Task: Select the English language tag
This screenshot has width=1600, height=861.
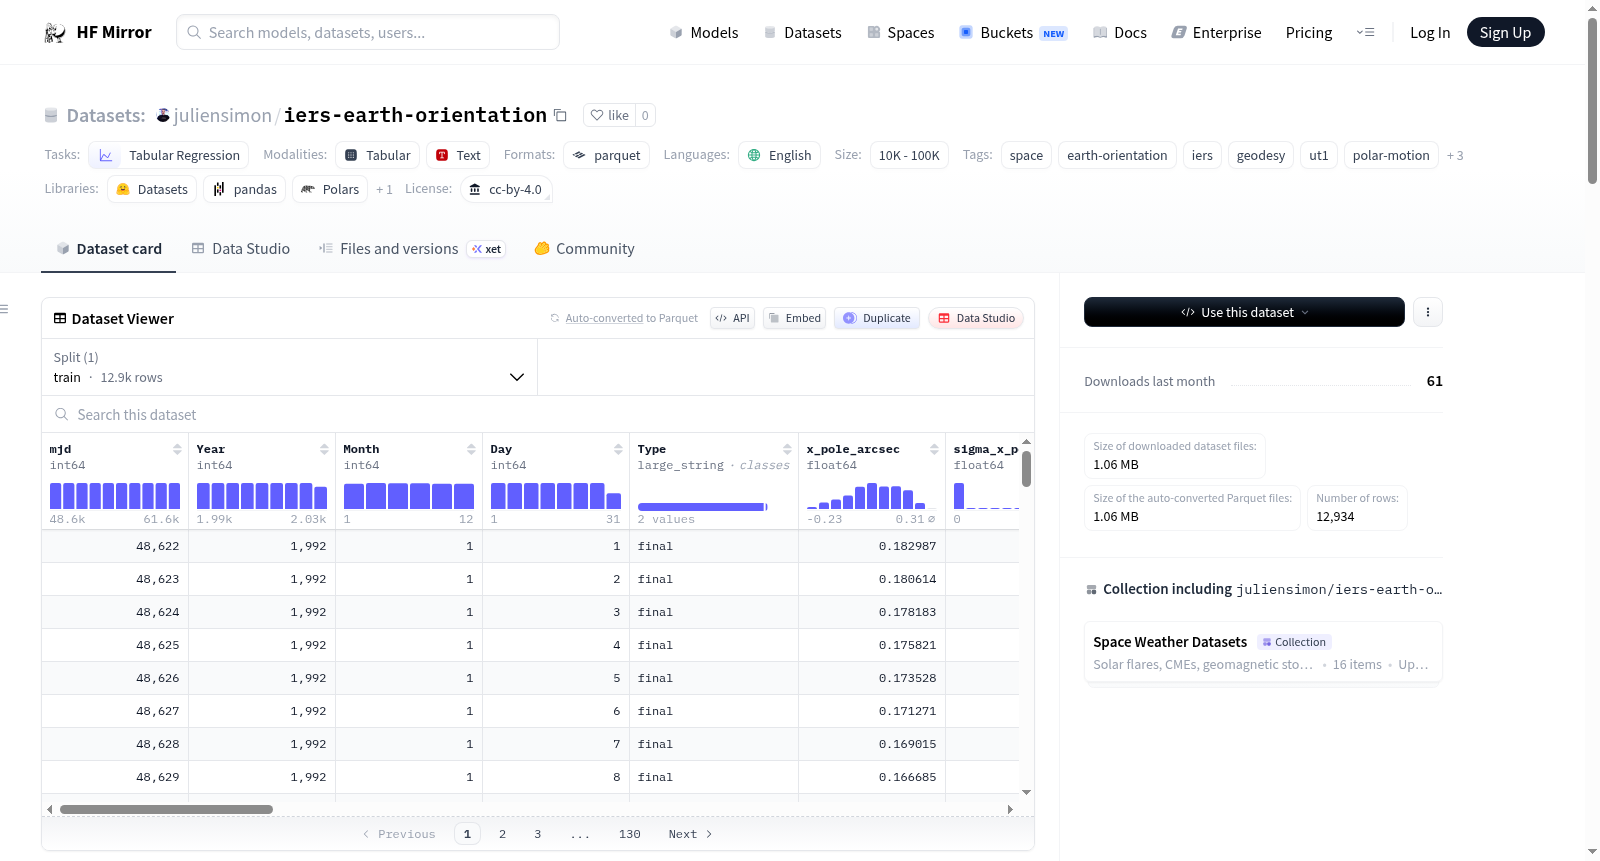Action: coord(780,155)
